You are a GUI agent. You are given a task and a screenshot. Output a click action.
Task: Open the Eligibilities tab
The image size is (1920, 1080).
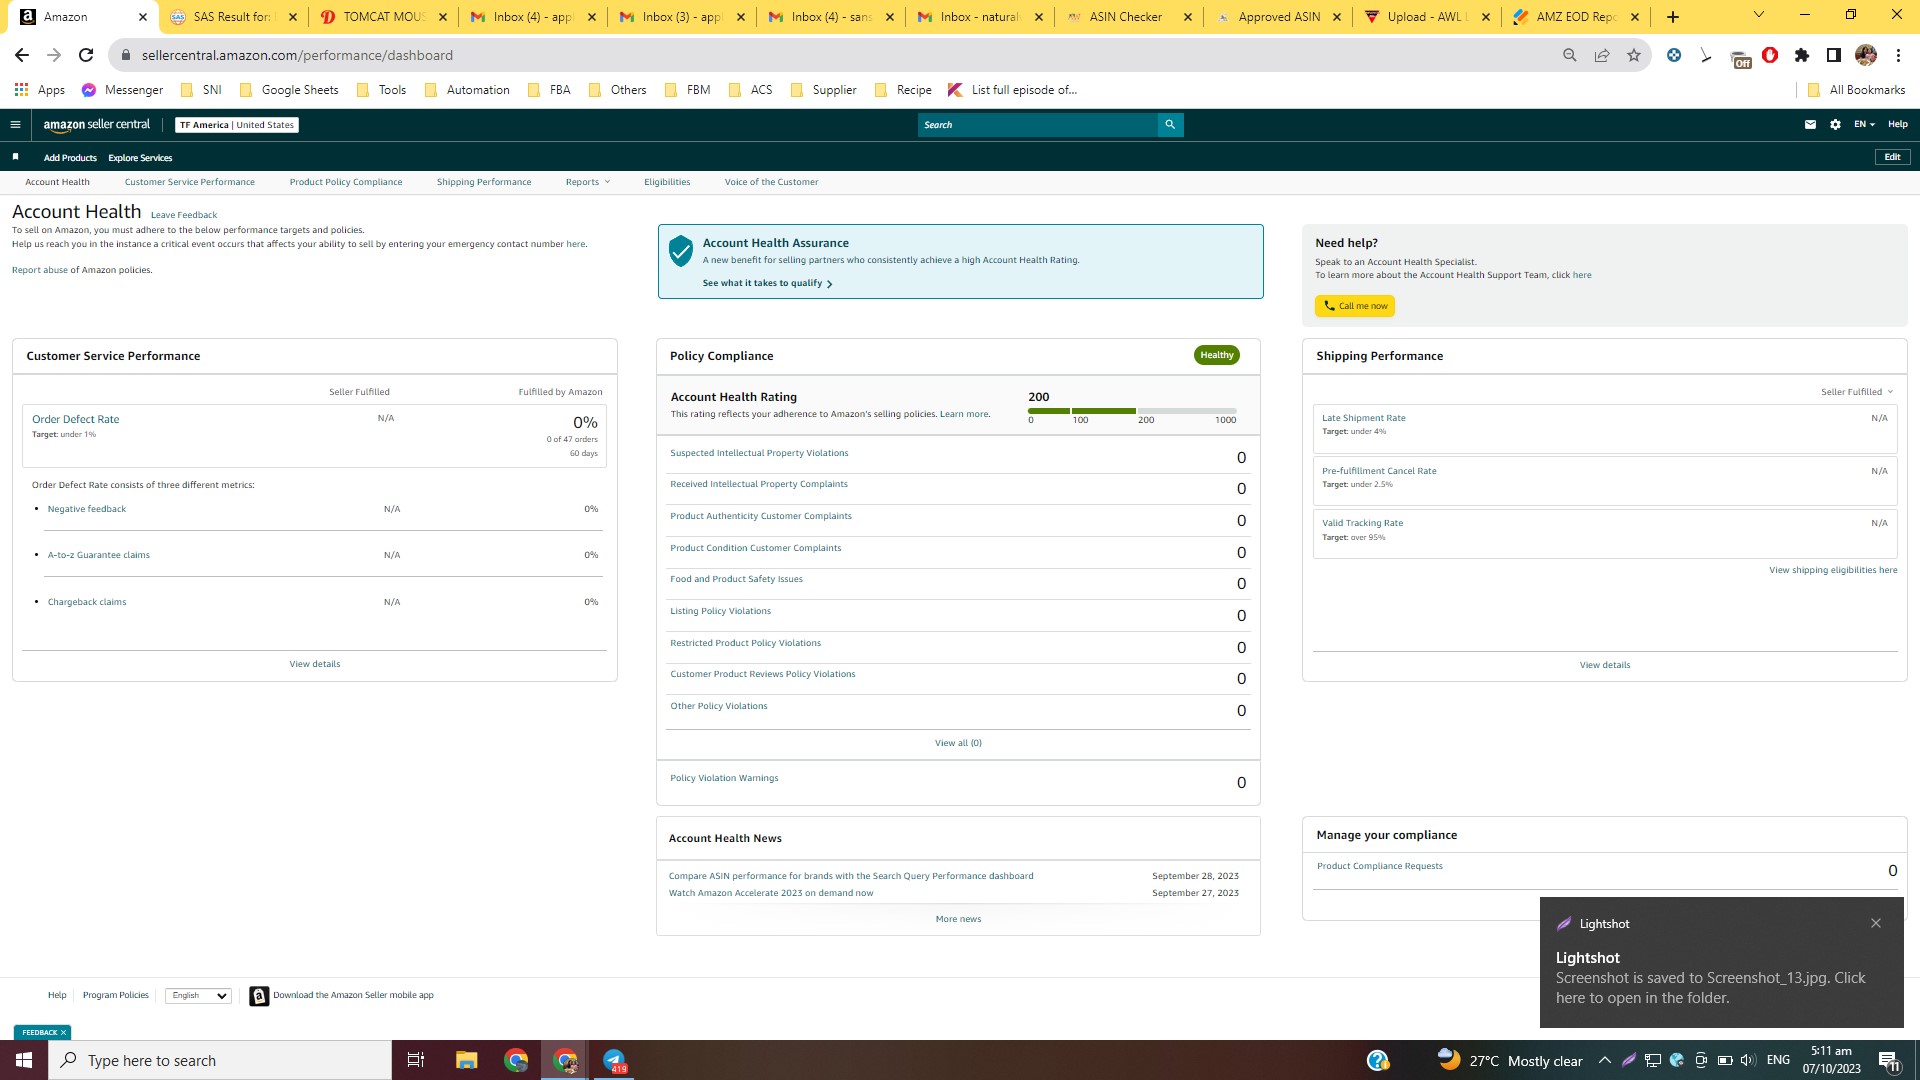[x=667, y=182]
